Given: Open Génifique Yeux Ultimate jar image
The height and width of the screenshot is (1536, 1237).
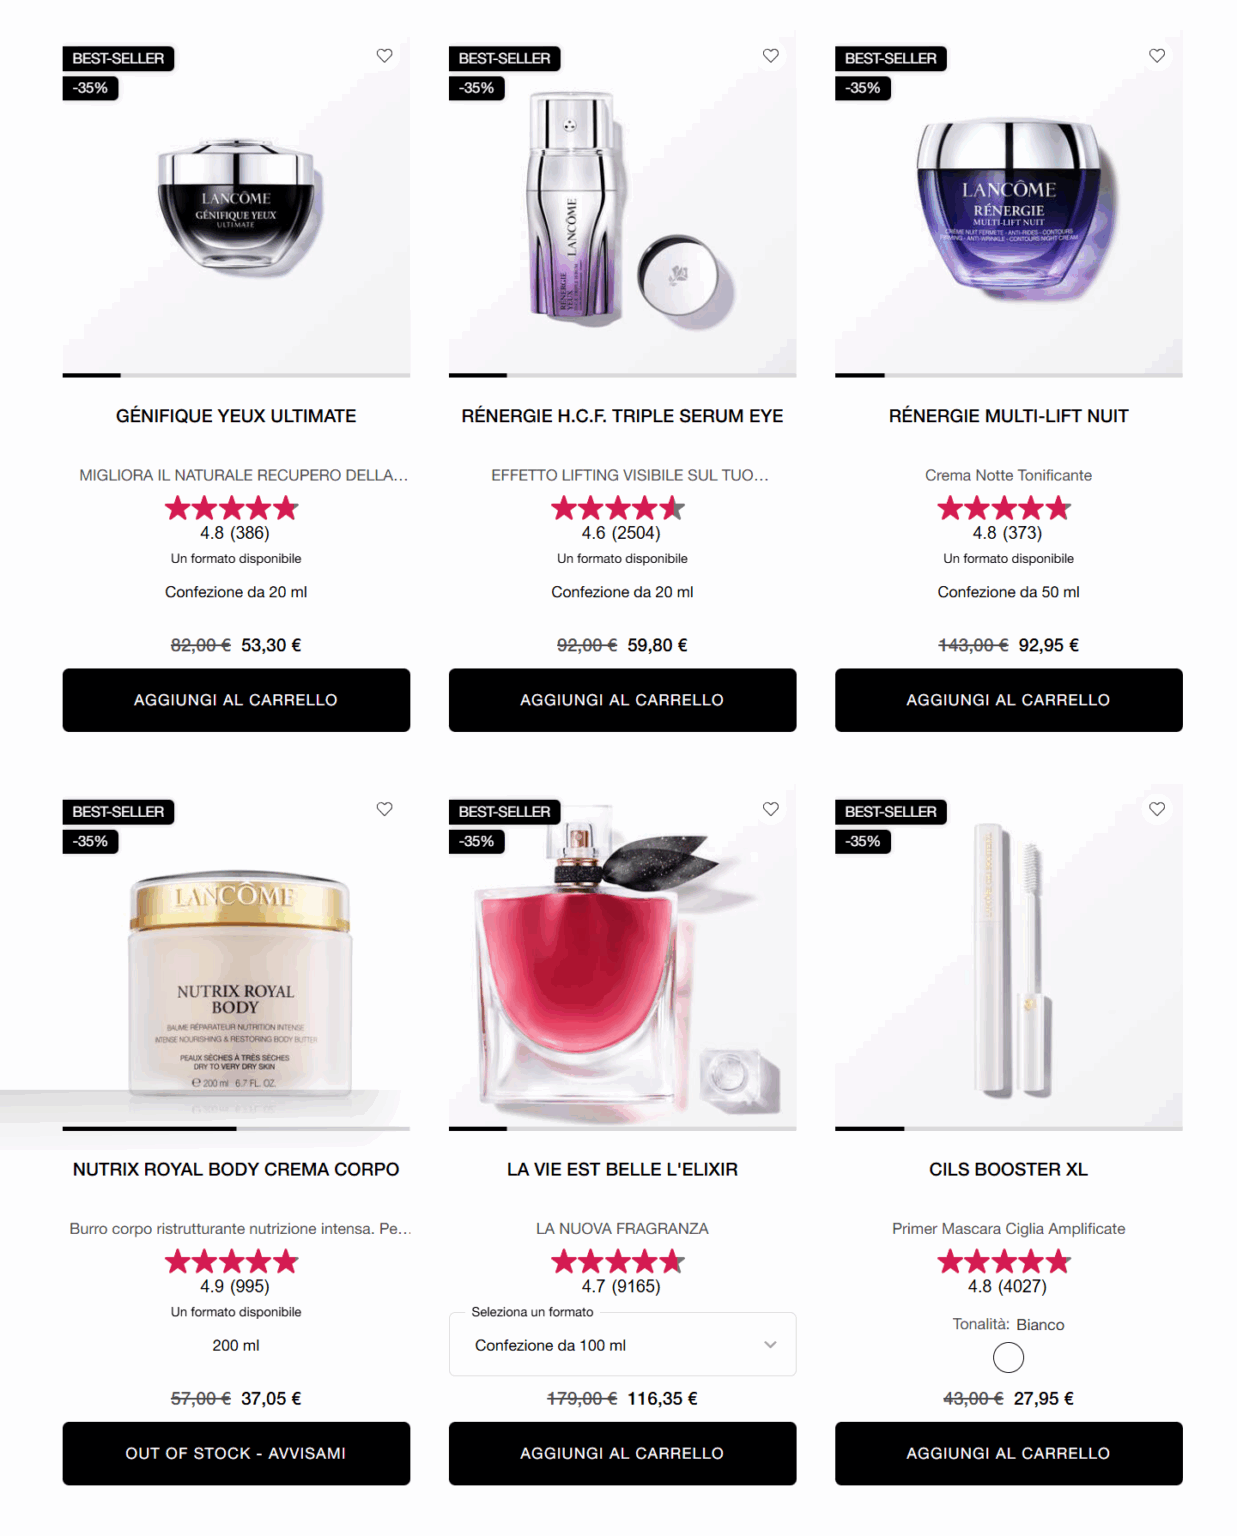Looking at the screenshot, I should pyautogui.click(x=236, y=203).
